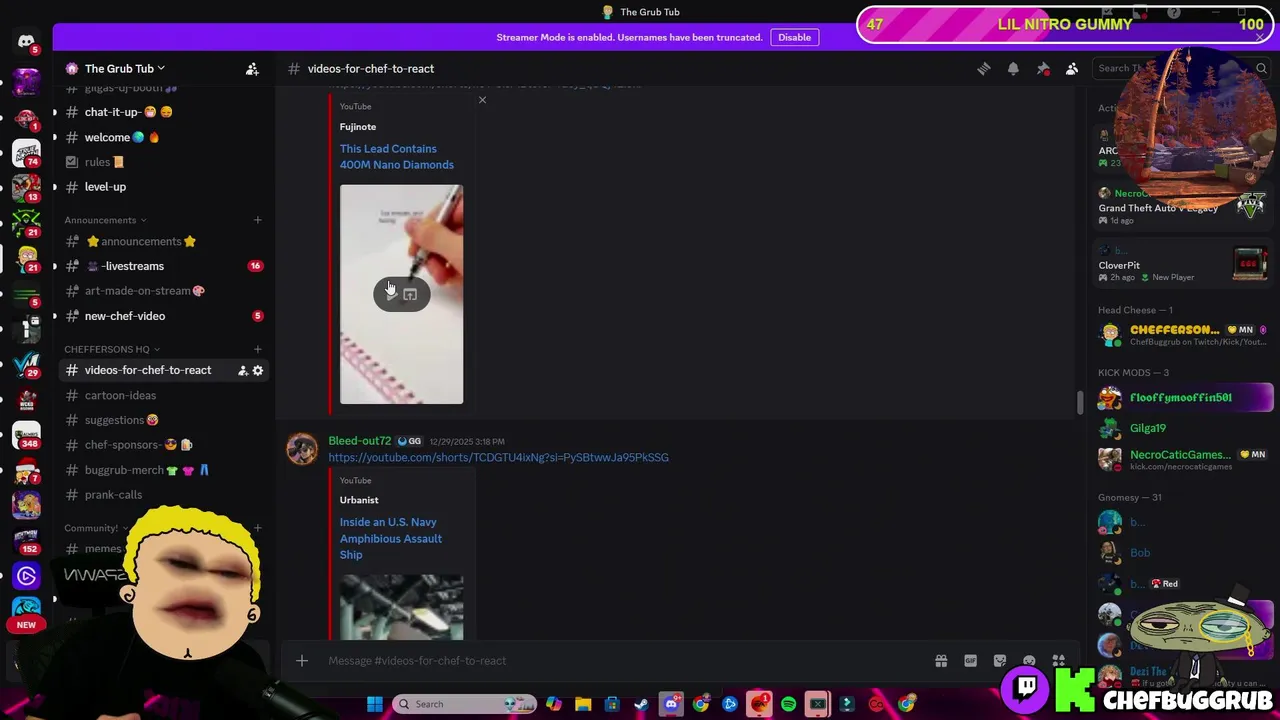This screenshot has height=720, width=1280.
Task: Collapse the CHEFFERSONS HQ category
Action: pos(111,349)
